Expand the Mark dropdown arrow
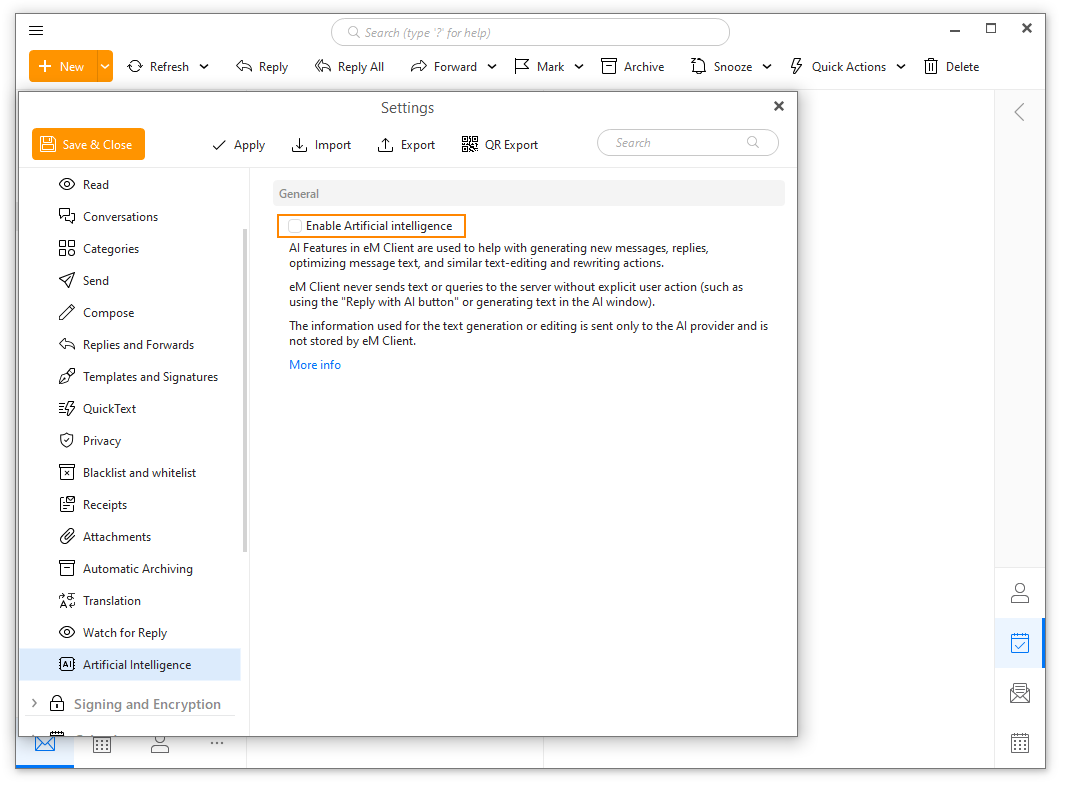Screen dimensions: 1065x785 pyautogui.click(x=579, y=67)
